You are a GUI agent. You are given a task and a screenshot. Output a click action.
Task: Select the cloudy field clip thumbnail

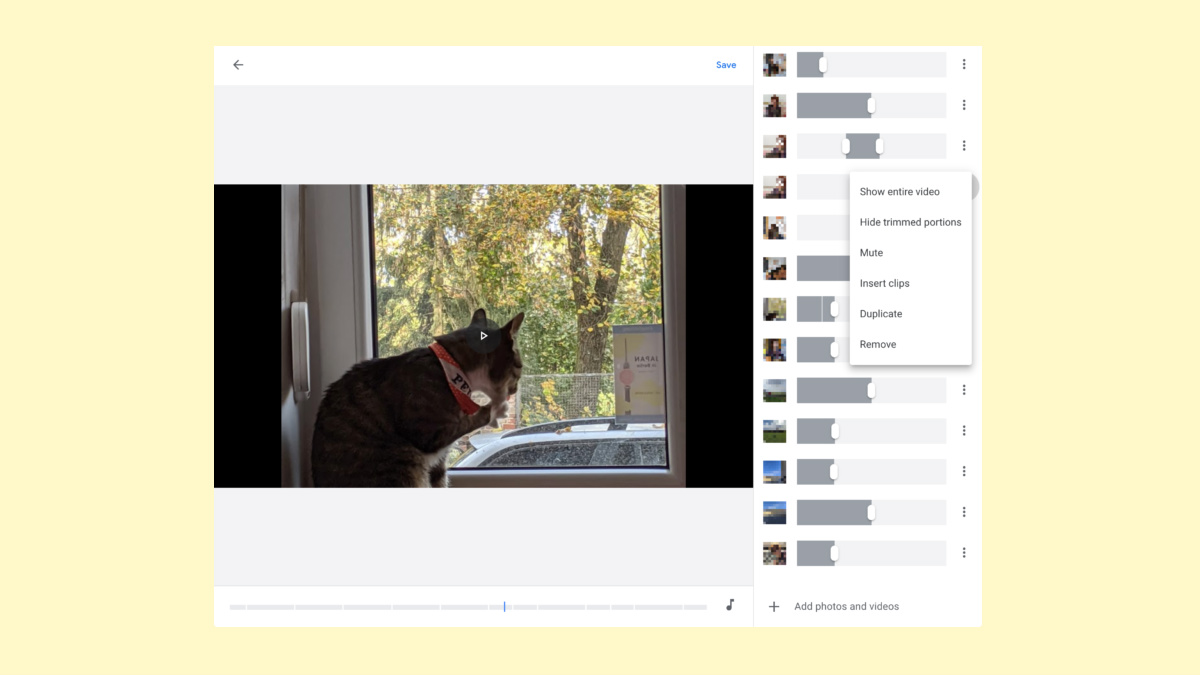coord(774,390)
